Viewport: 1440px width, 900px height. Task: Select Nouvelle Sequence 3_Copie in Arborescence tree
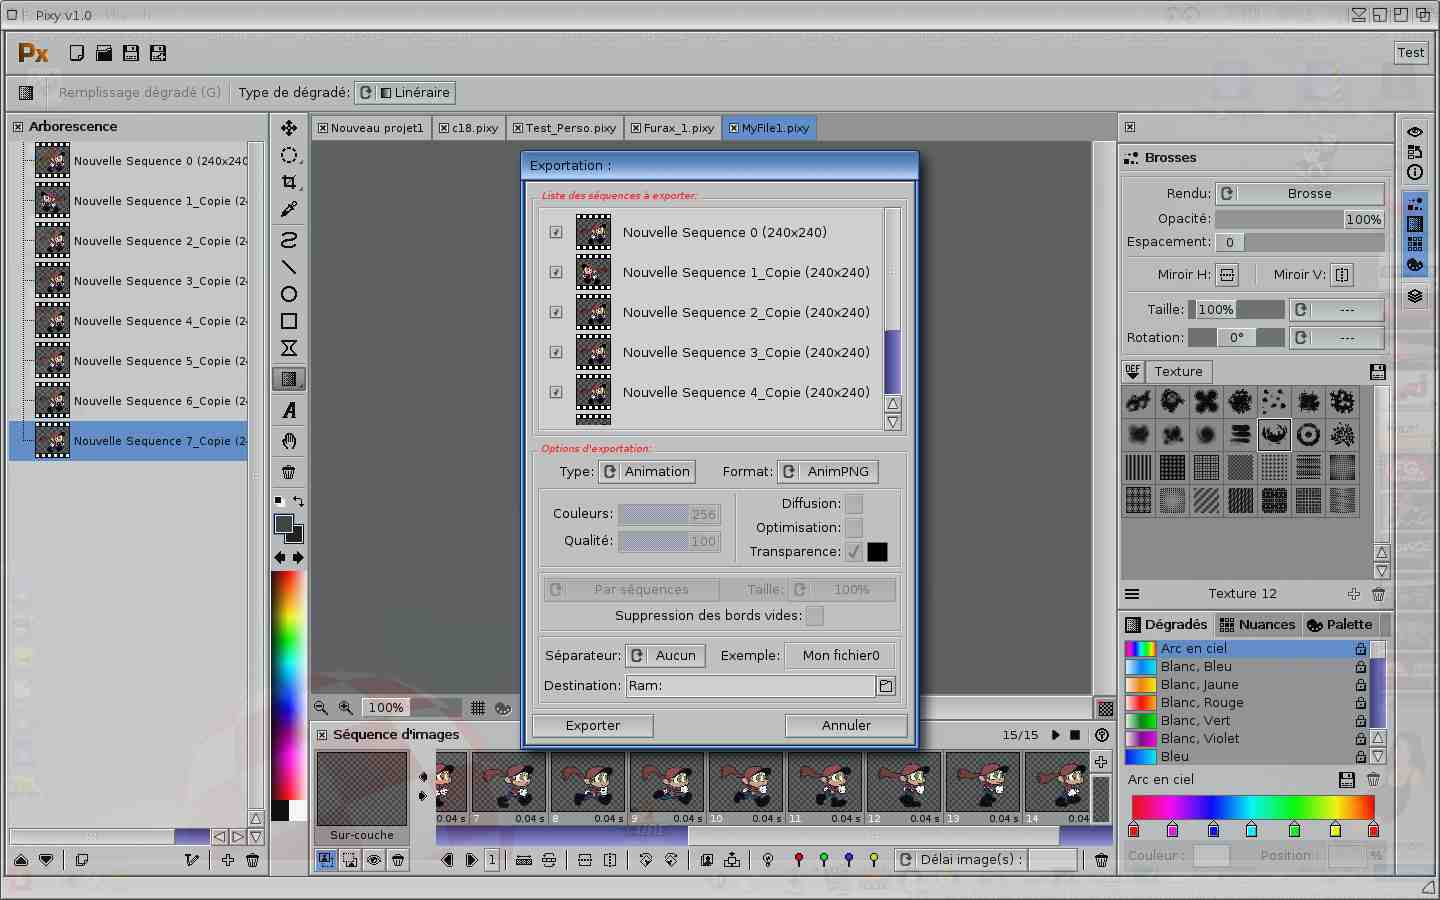150,281
